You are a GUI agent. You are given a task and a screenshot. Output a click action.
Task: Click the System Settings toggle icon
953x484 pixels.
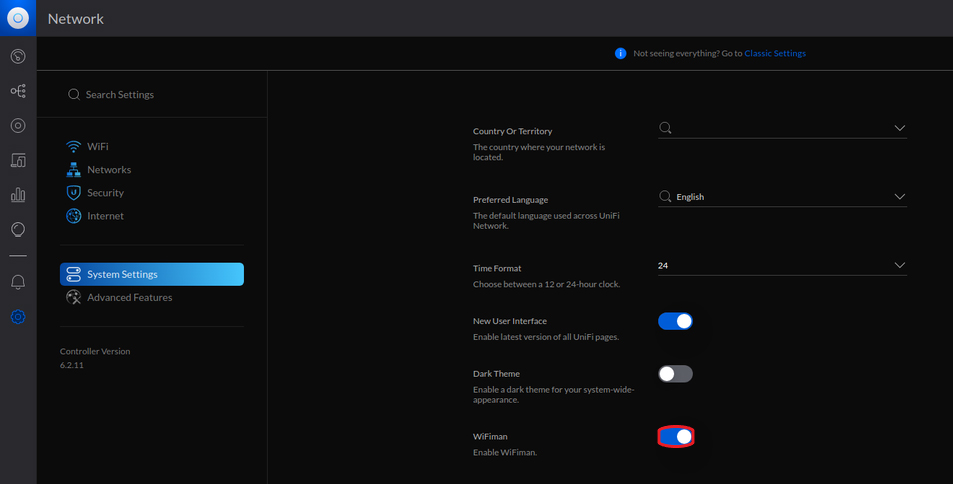pos(74,274)
